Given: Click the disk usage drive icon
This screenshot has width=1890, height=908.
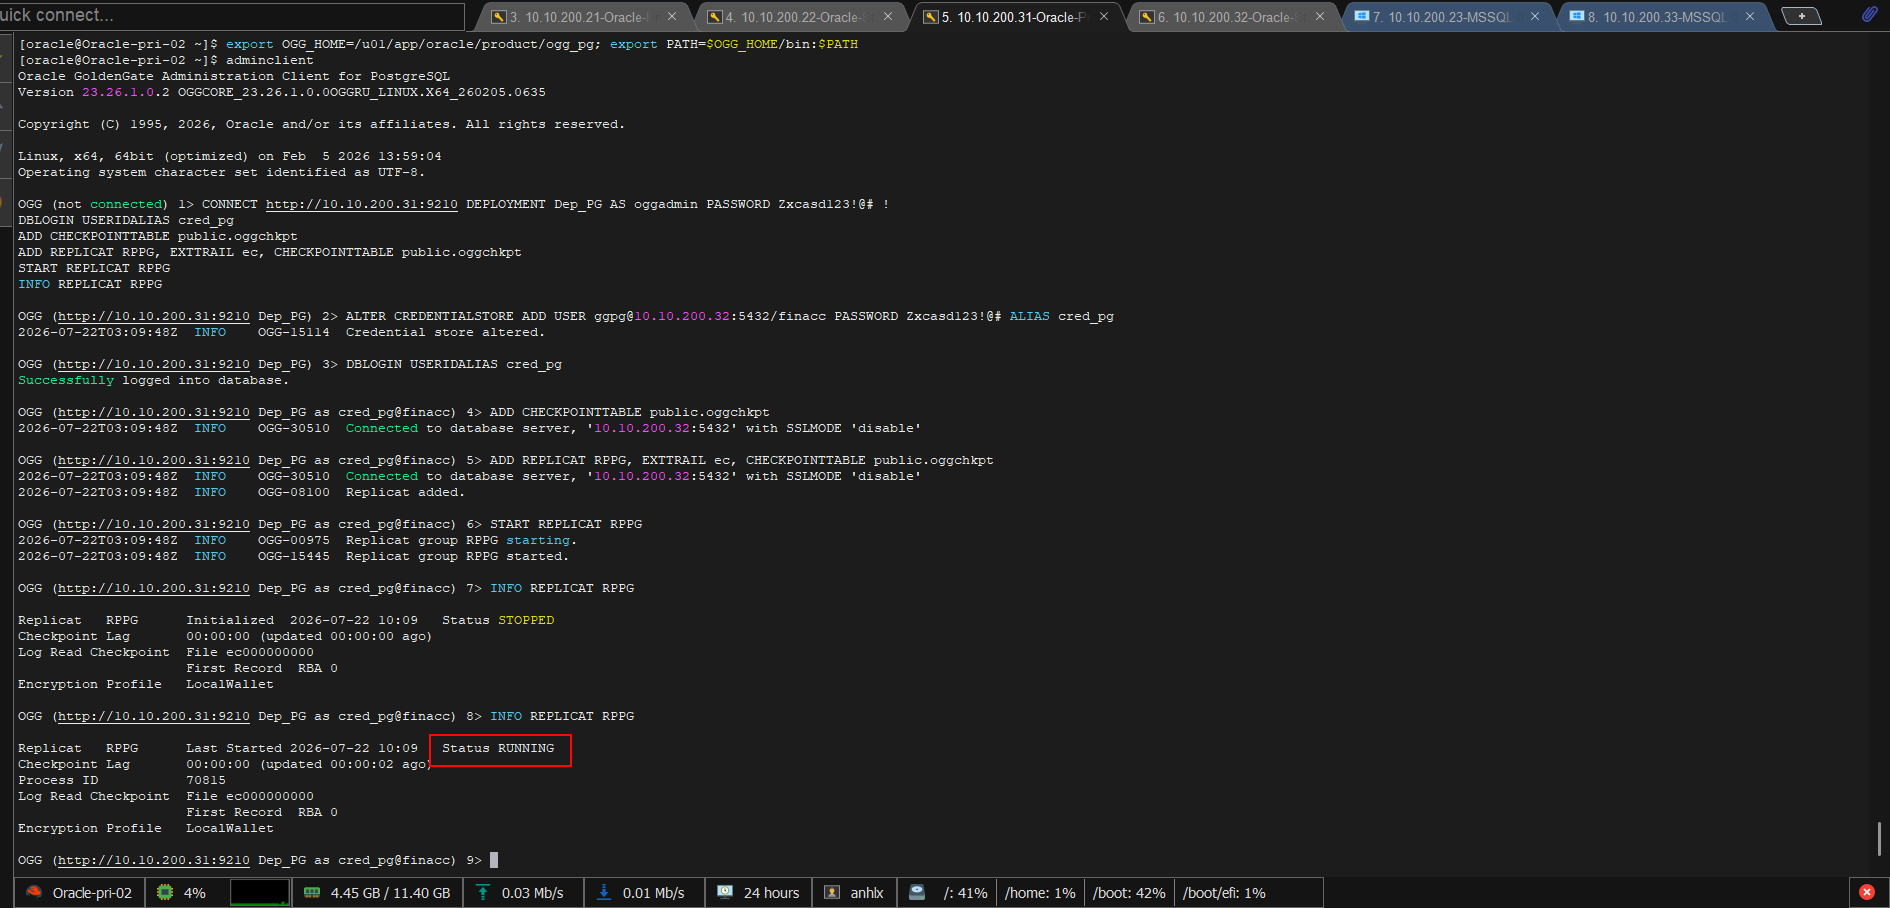Looking at the screenshot, I should (x=917, y=892).
